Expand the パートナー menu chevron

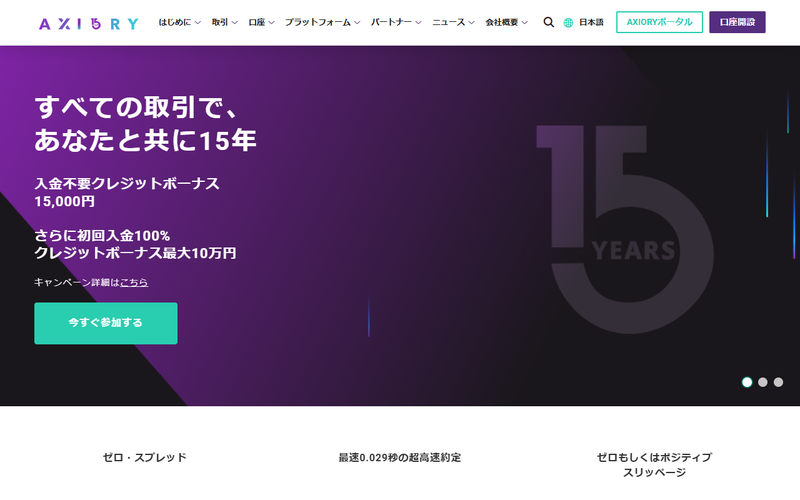(418, 22)
